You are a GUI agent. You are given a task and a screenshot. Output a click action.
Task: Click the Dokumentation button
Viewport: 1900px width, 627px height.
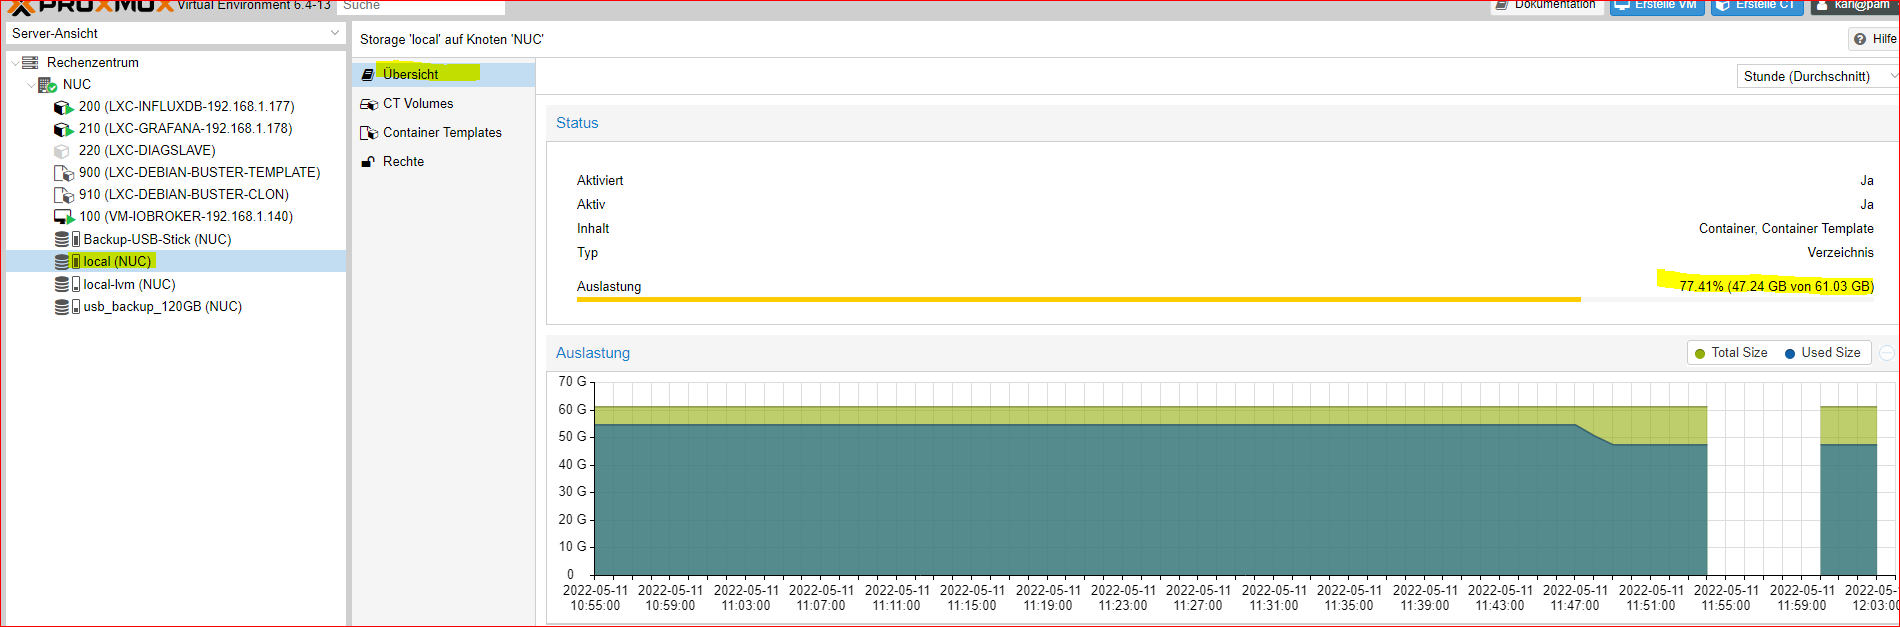pos(1547,6)
